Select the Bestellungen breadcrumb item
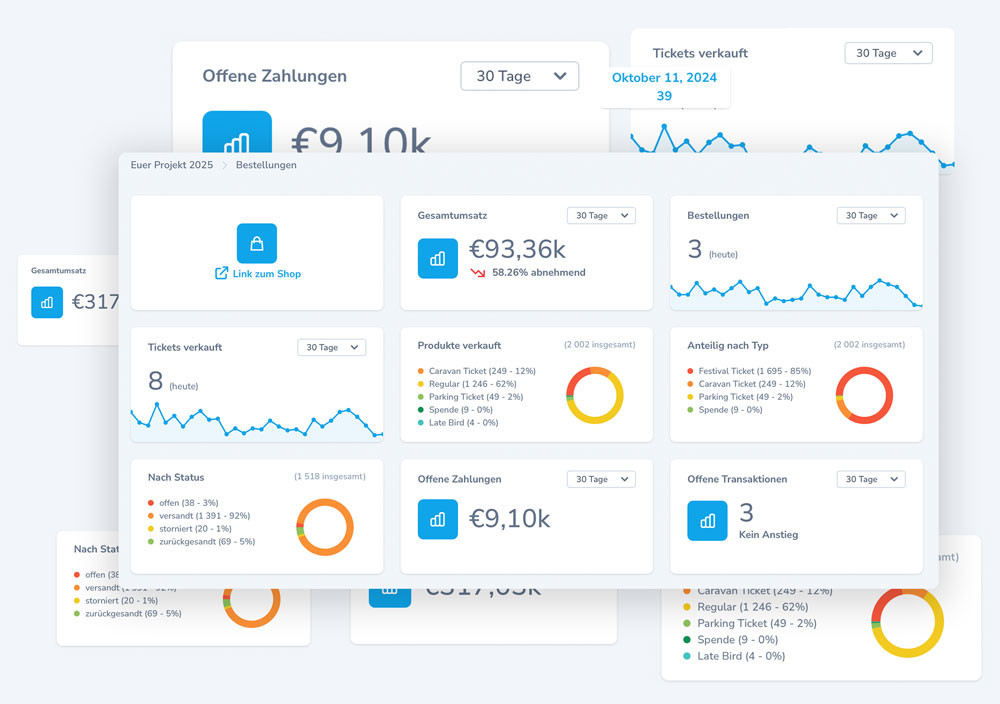This screenshot has height=704, width=1000. tap(266, 165)
